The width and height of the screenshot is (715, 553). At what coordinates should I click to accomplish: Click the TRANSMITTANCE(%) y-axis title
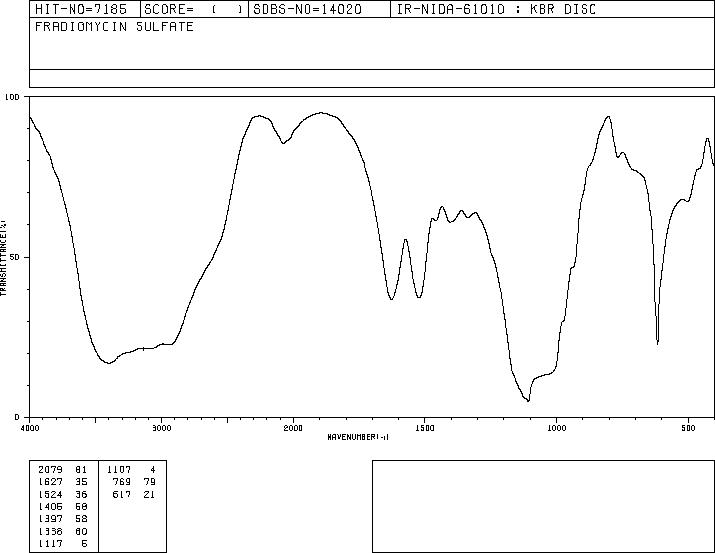[3, 258]
